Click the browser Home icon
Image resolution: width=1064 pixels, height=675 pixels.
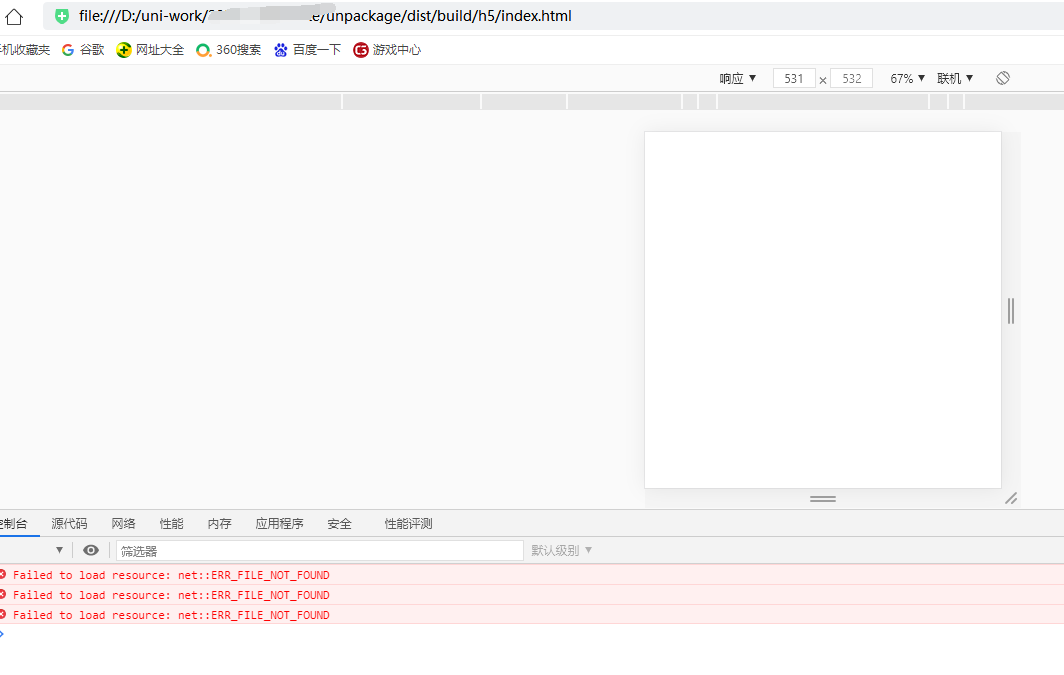(13, 15)
